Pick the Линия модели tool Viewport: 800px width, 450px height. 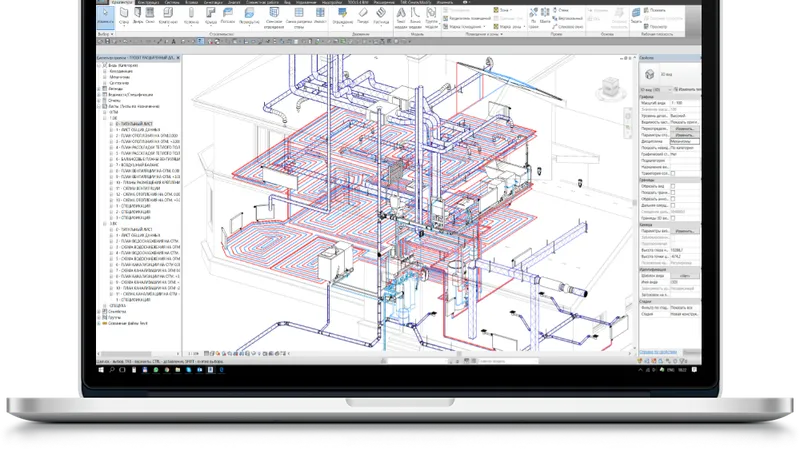click(x=415, y=17)
